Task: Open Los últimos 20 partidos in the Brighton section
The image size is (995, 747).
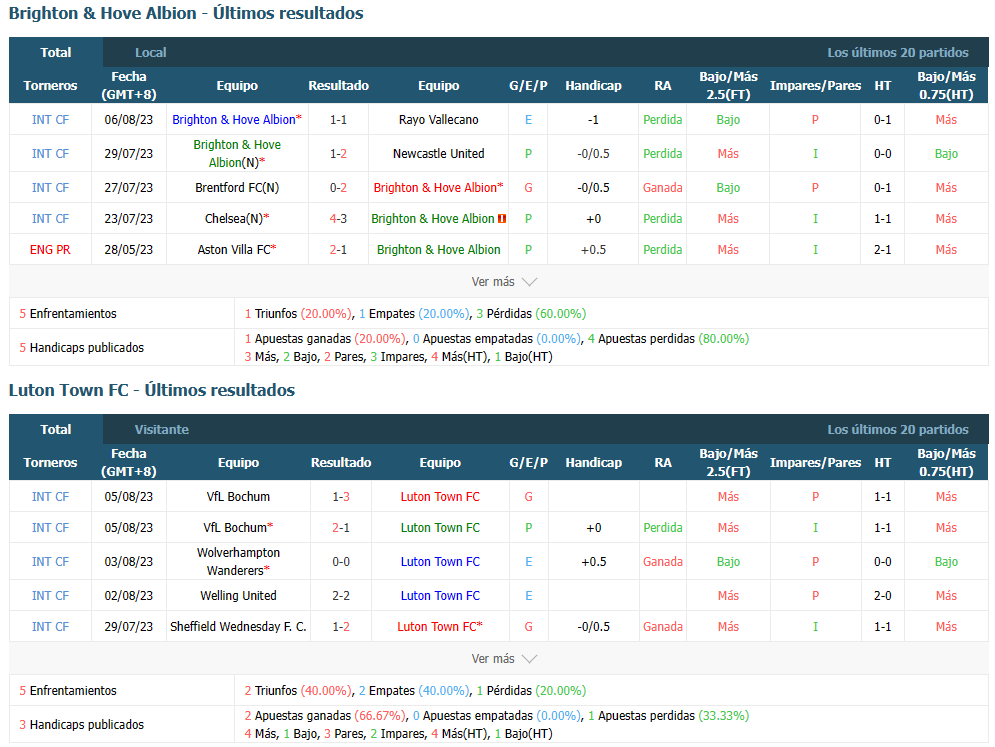Action: click(897, 53)
